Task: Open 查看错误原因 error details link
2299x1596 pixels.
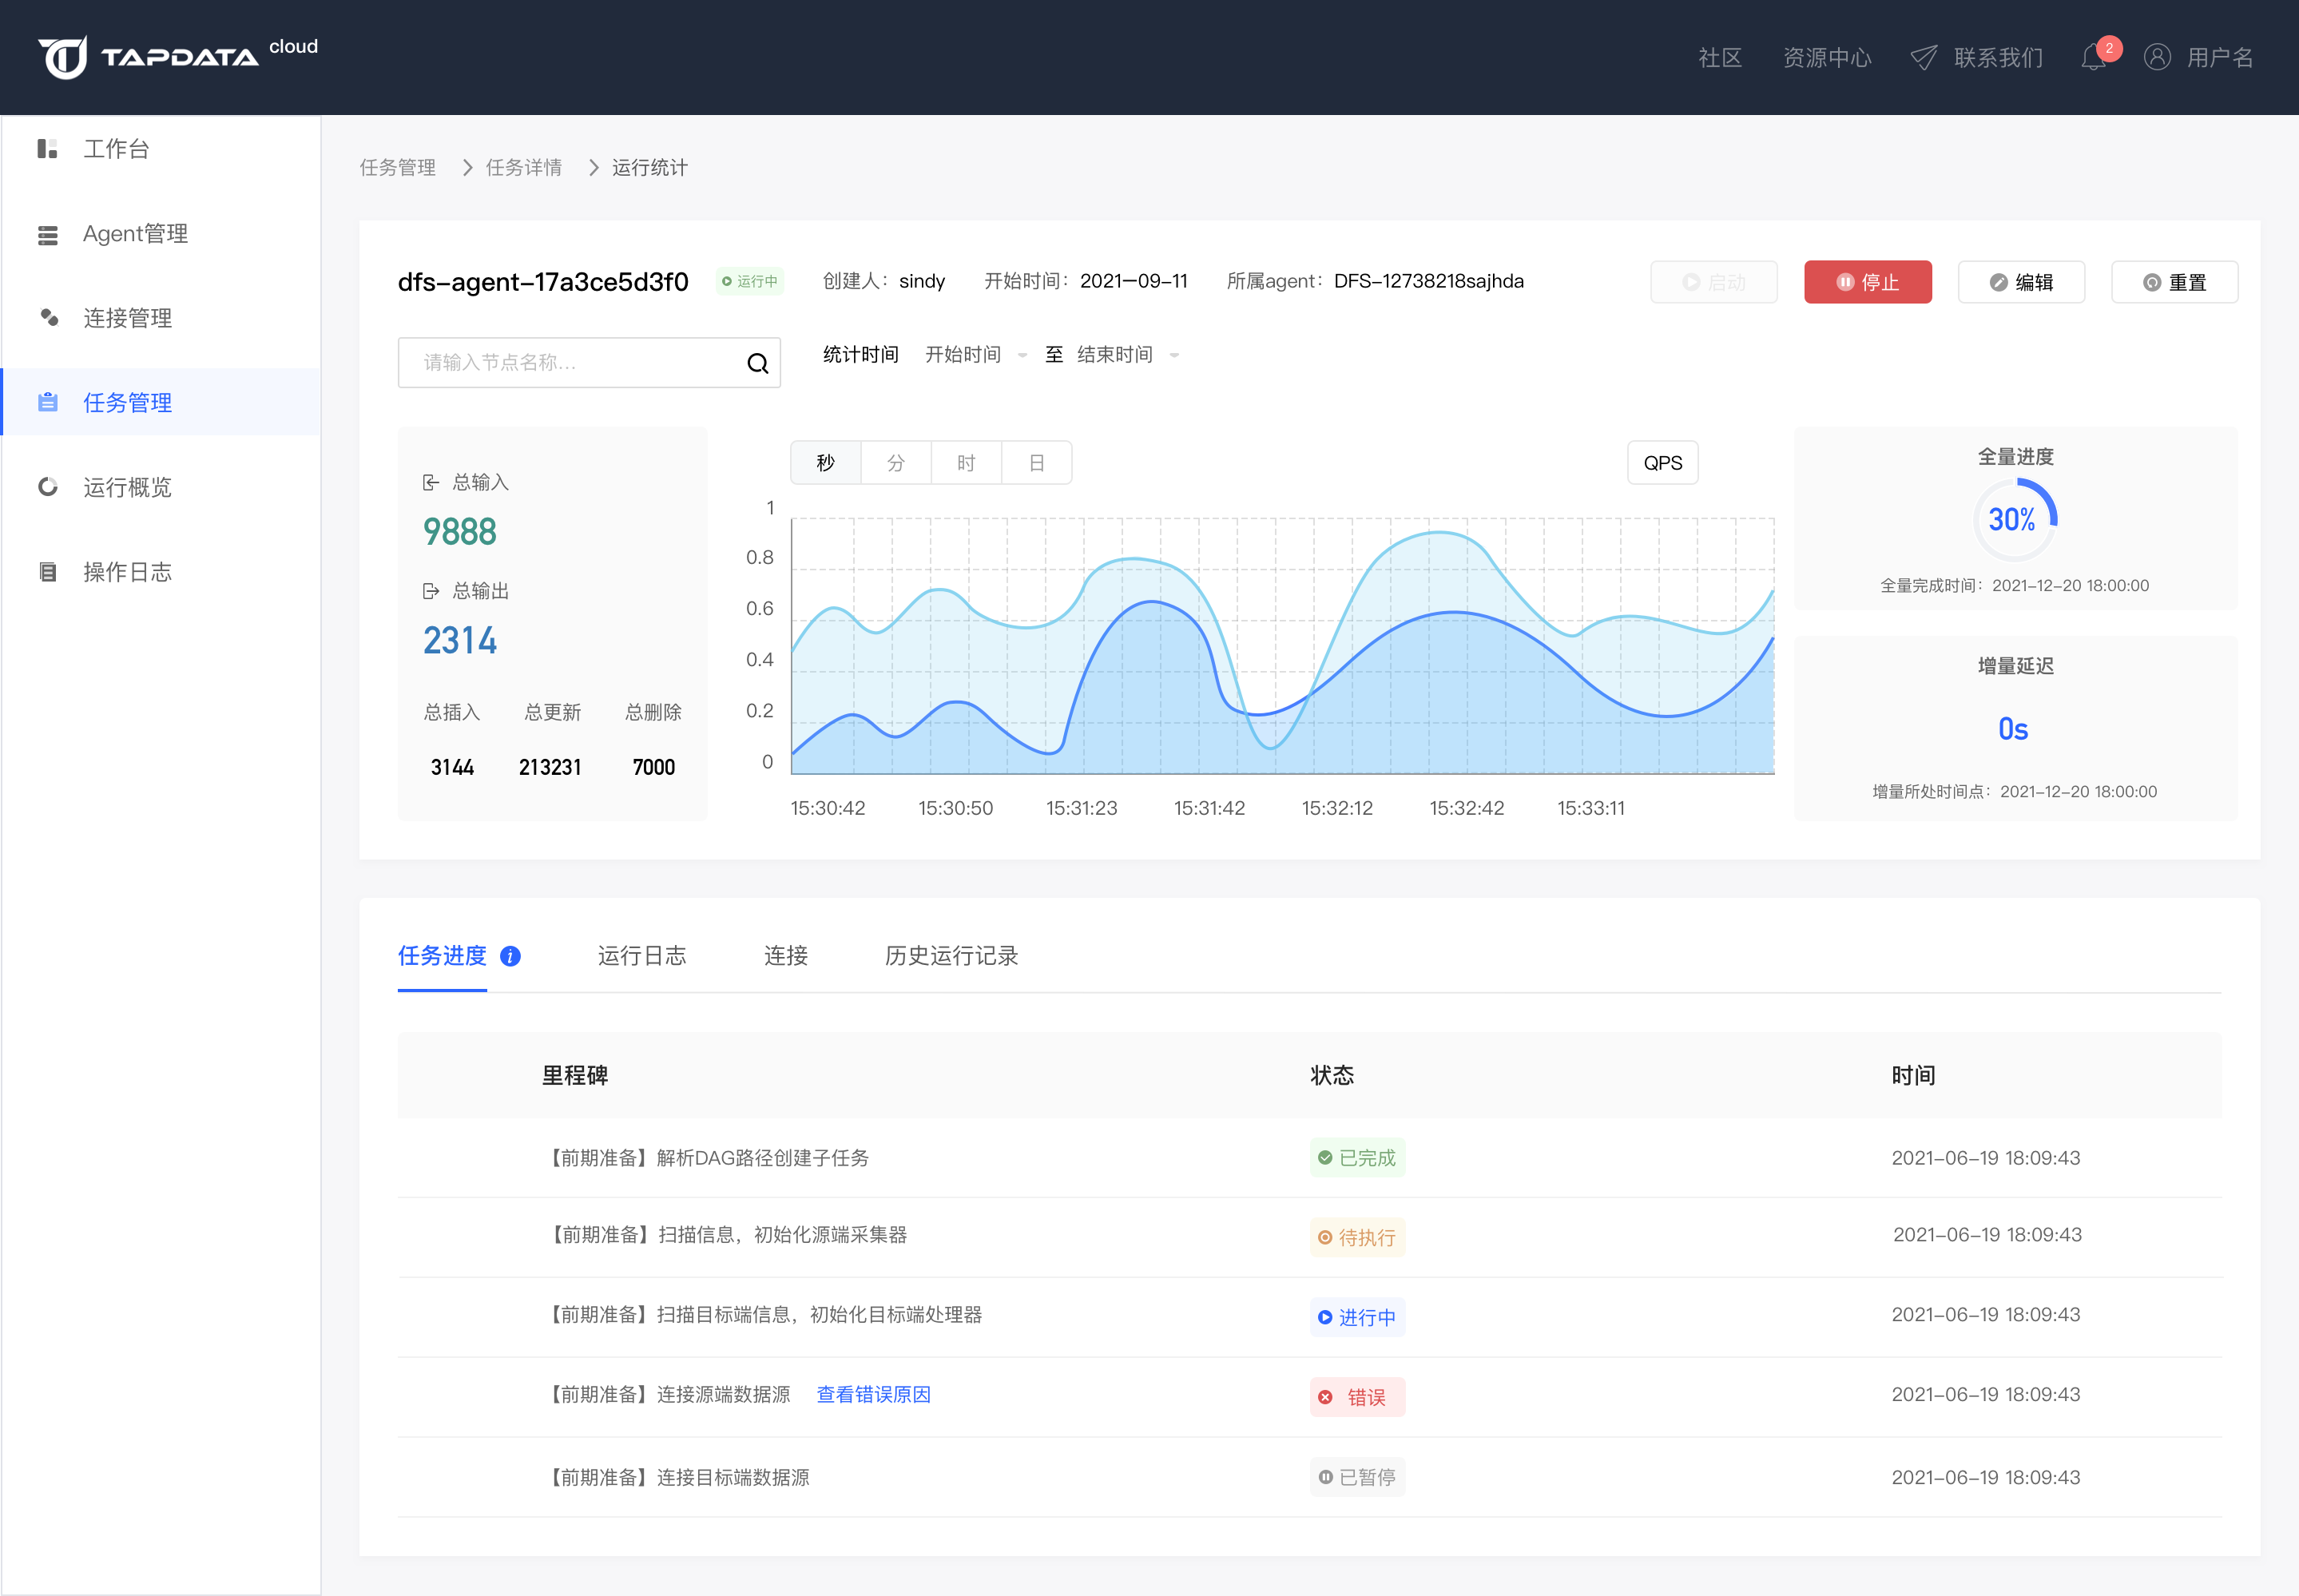Action: pos(872,1394)
